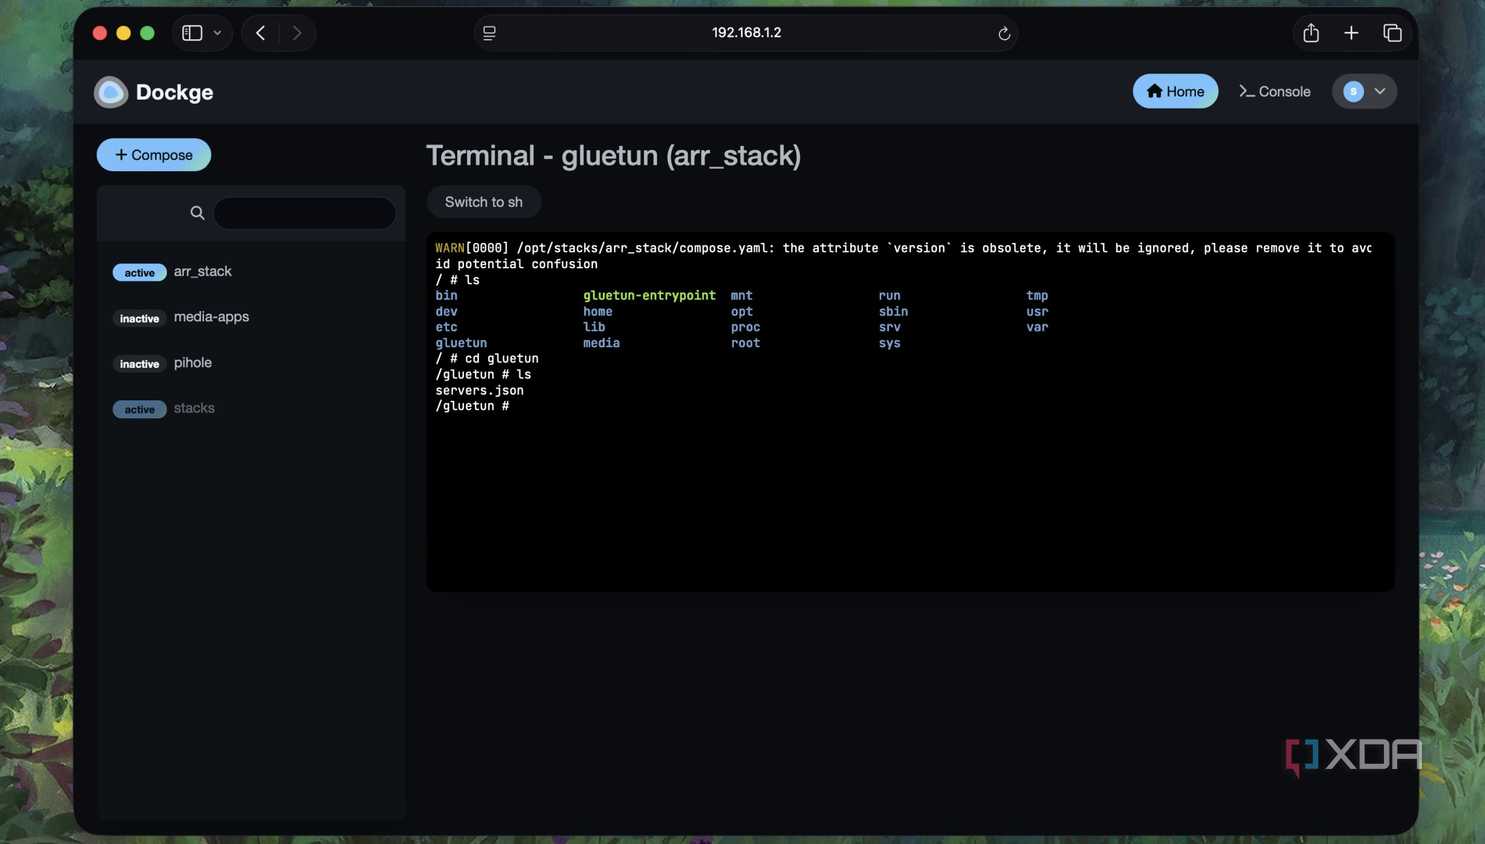This screenshot has height=844, width=1485.
Task: Open the Safari sidebar toggle icon
Action: [192, 33]
